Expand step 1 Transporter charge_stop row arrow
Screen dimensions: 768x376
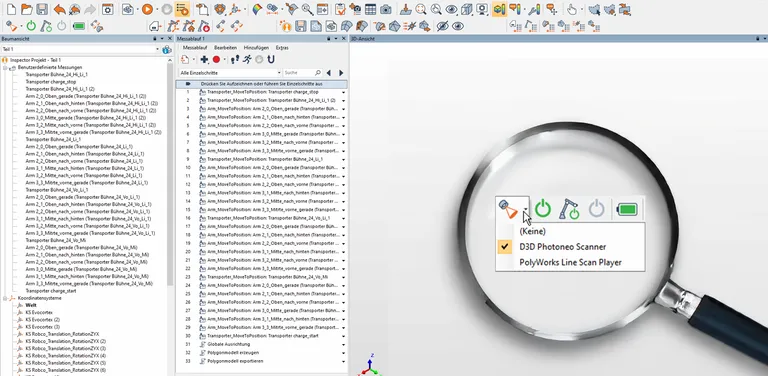343,92
